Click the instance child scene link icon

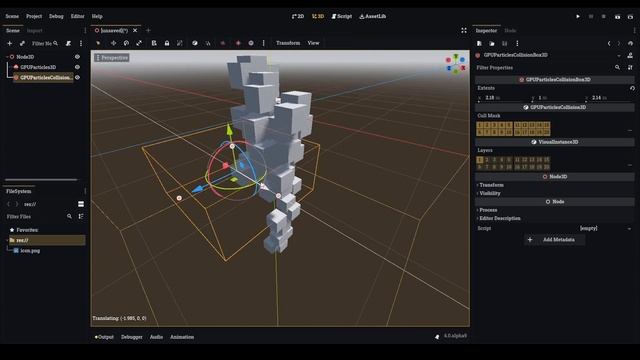click(22, 43)
